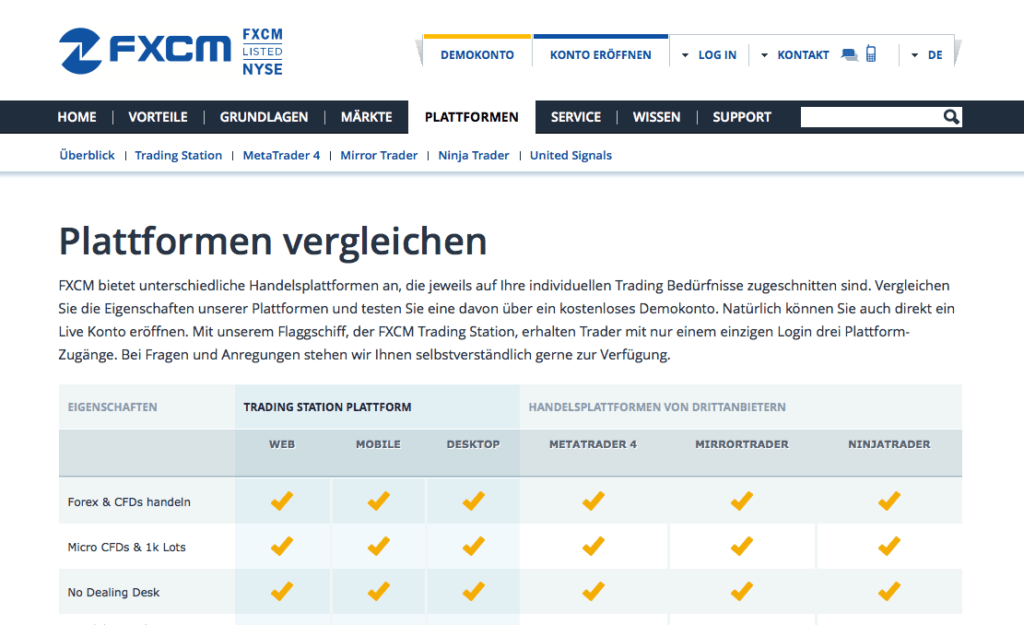Click into the site search field
The height and width of the screenshot is (625, 1024).
[x=871, y=117]
